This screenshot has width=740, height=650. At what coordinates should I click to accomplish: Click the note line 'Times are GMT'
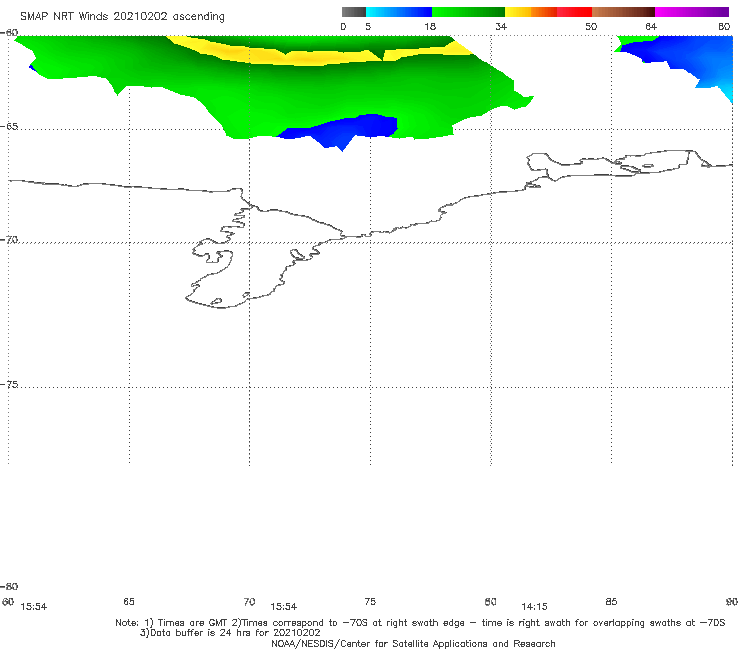(193, 623)
